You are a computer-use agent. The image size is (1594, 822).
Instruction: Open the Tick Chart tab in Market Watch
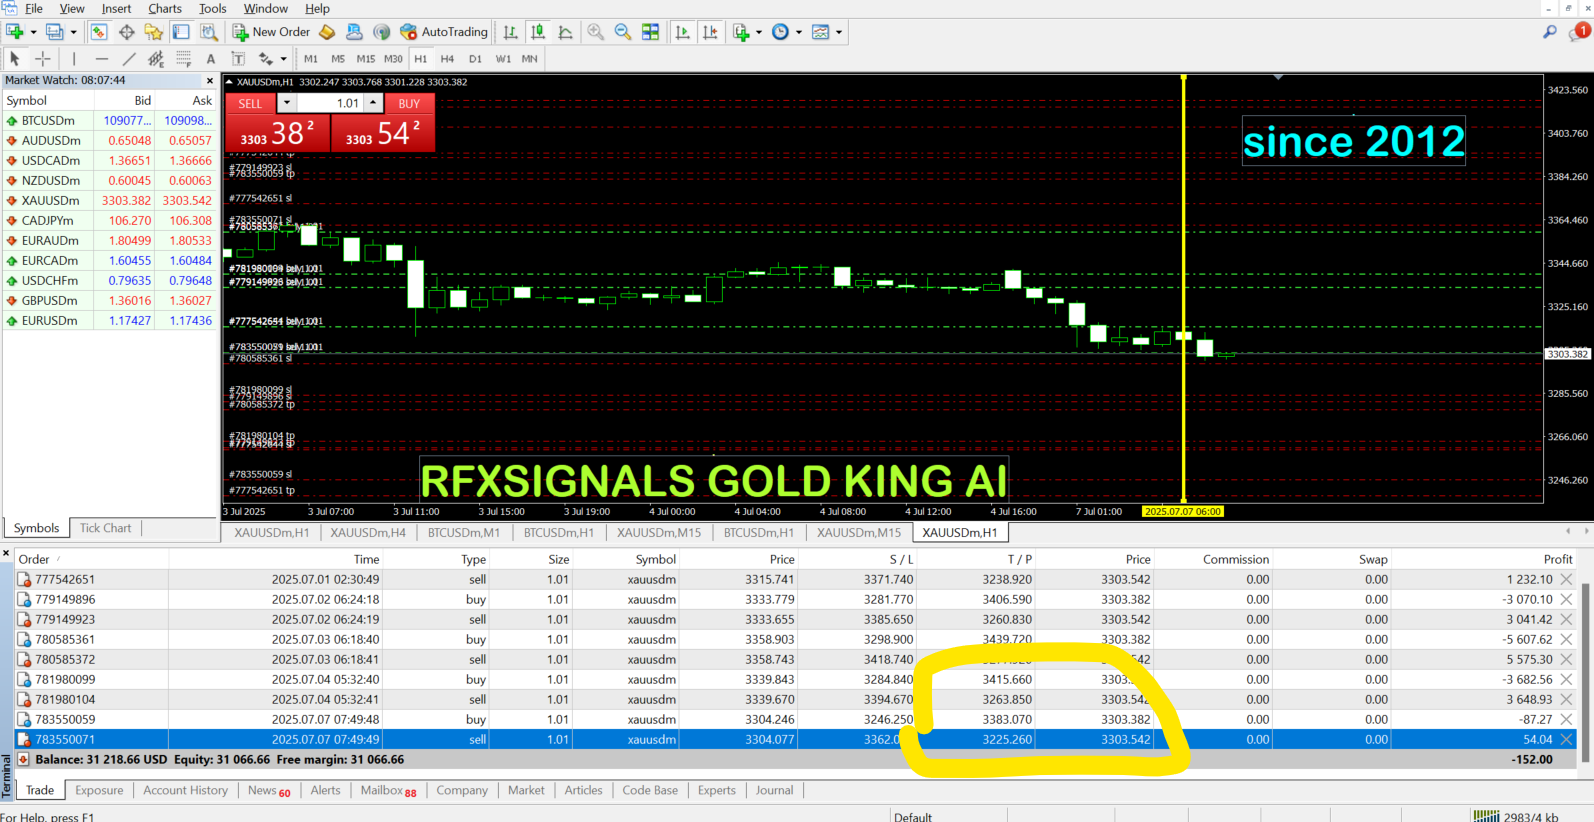tap(105, 528)
